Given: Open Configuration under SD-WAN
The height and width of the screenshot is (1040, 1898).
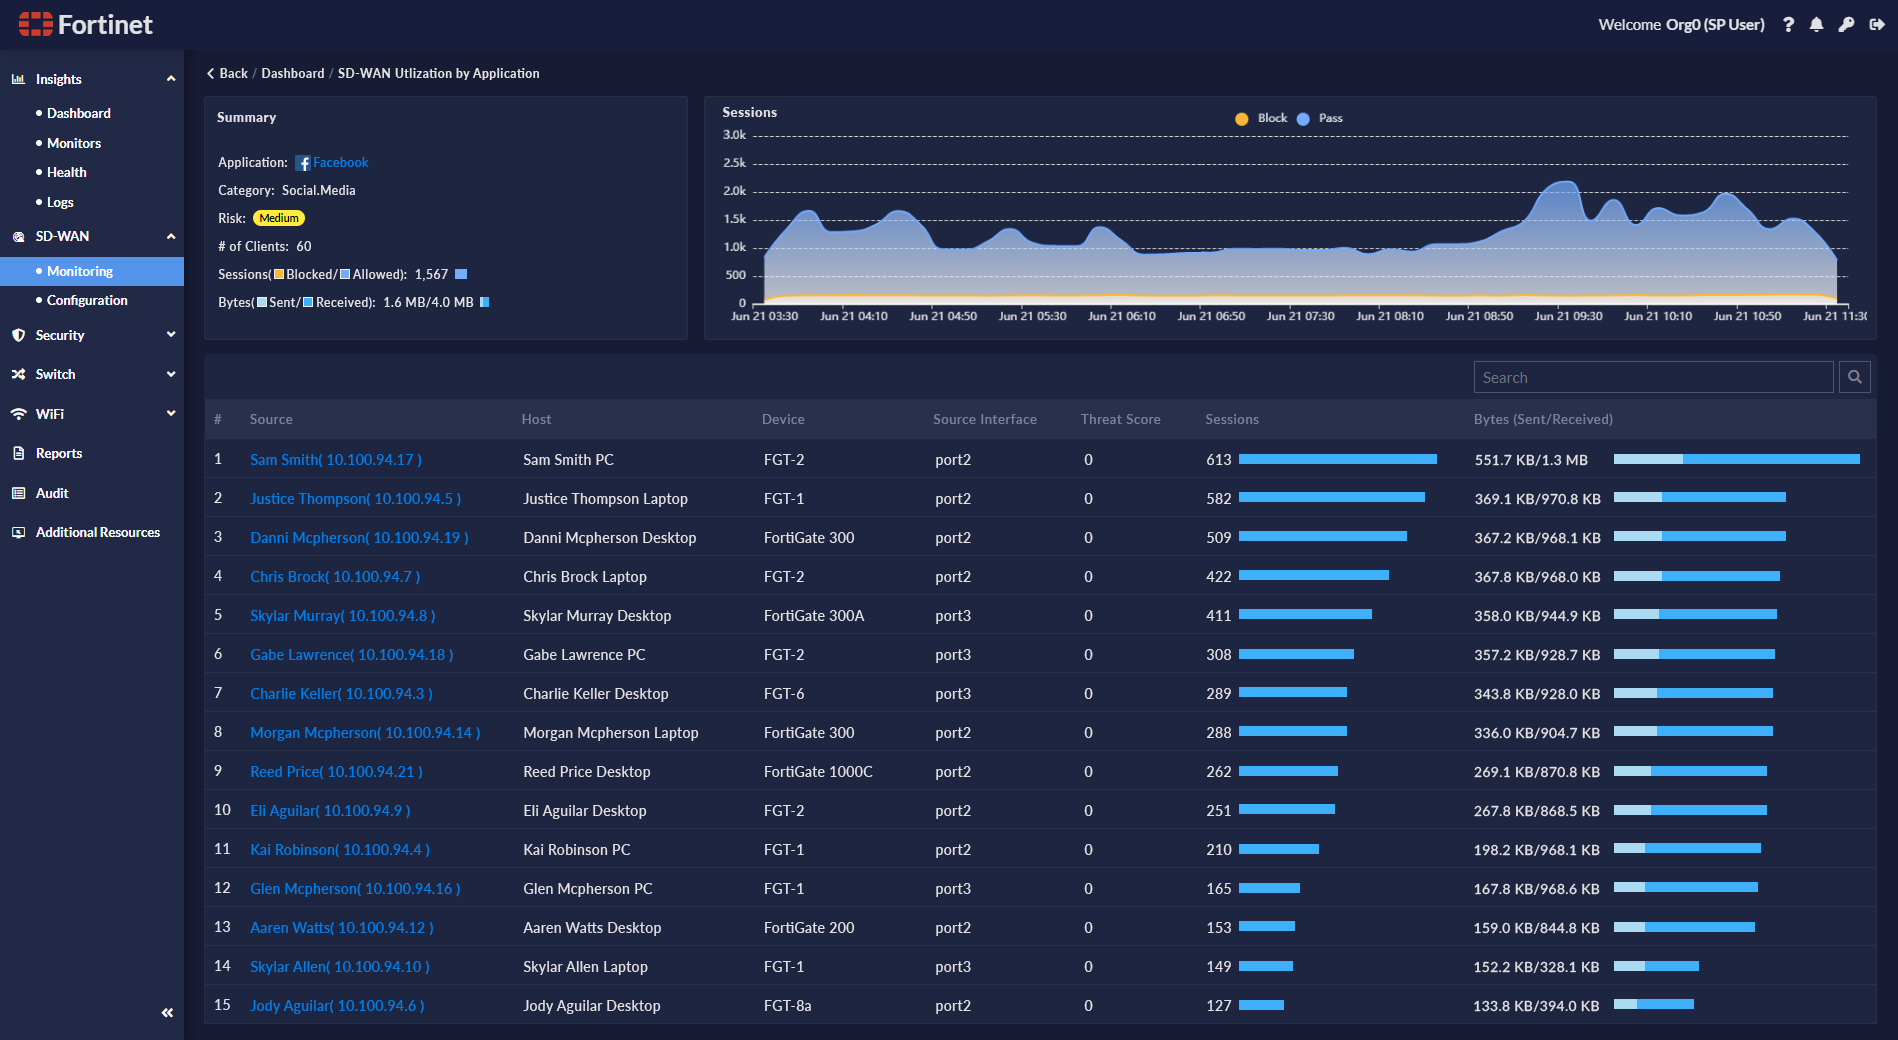Looking at the screenshot, I should pyautogui.click(x=87, y=300).
